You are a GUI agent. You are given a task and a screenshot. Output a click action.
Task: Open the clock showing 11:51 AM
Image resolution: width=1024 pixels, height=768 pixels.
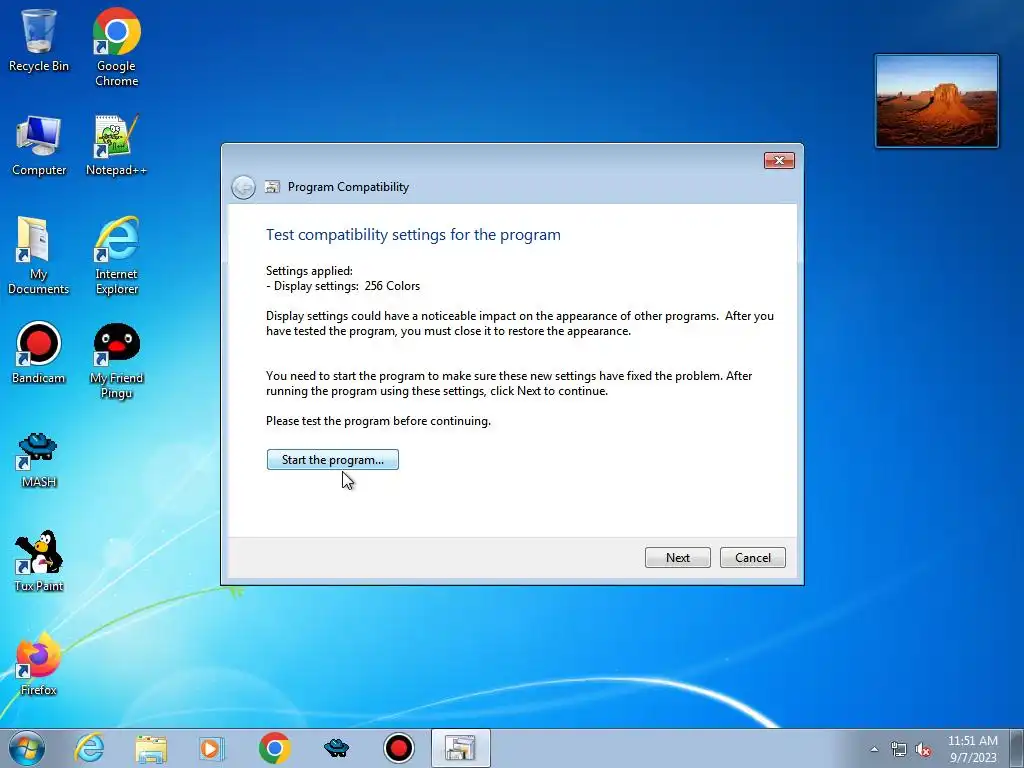[x=972, y=748]
